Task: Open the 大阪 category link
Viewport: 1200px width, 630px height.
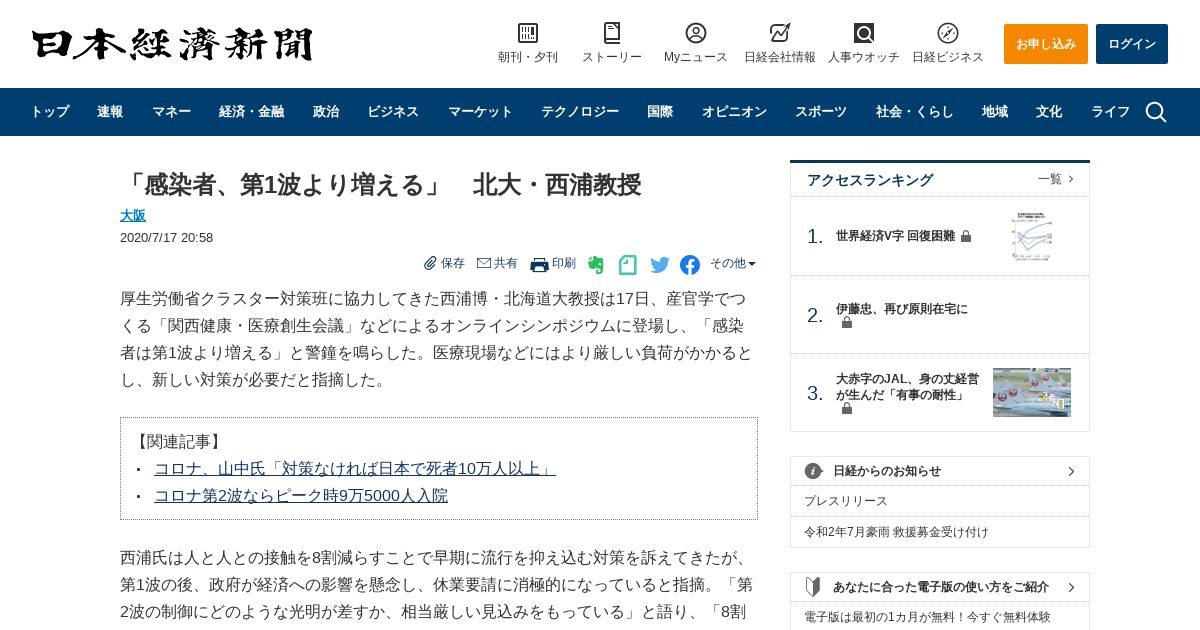Action: click(x=133, y=215)
